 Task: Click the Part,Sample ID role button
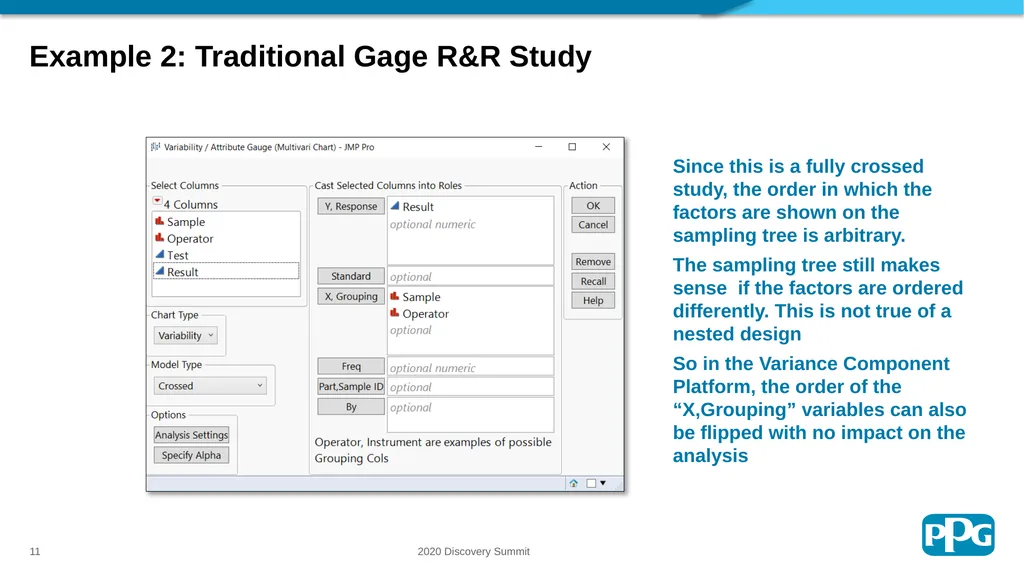pos(351,387)
